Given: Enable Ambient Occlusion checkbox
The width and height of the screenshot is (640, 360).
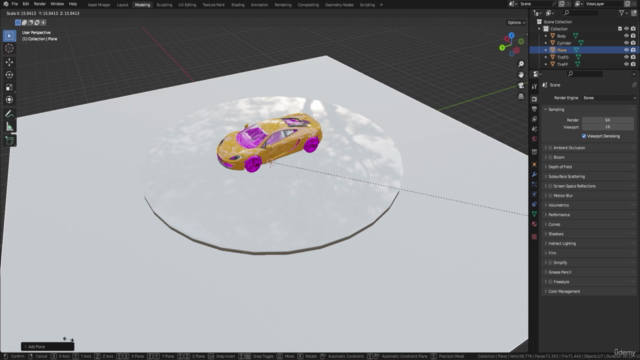Looking at the screenshot, I should [x=550, y=148].
